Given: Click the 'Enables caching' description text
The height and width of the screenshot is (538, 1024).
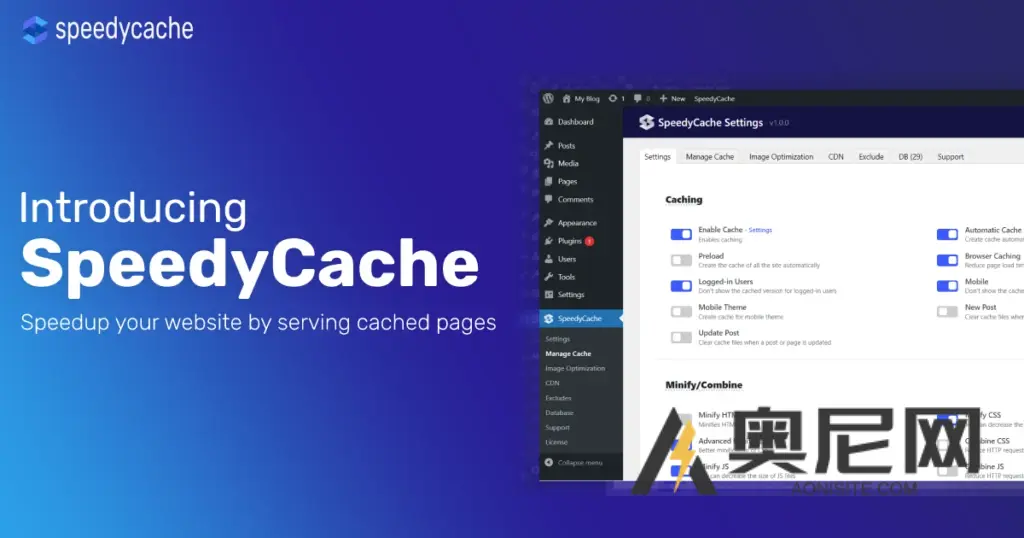Looking at the screenshot, I should click(x=720, y=240).
